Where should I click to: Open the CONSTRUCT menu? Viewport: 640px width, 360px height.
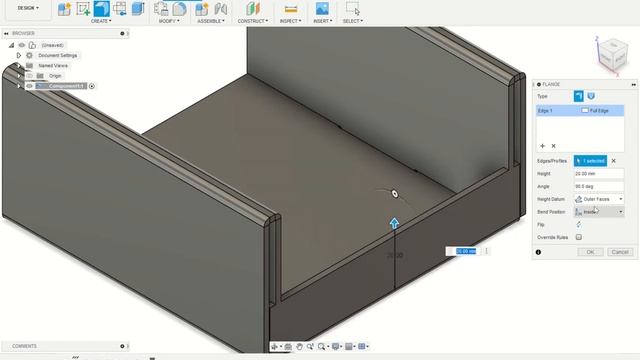tap(253, 21)
